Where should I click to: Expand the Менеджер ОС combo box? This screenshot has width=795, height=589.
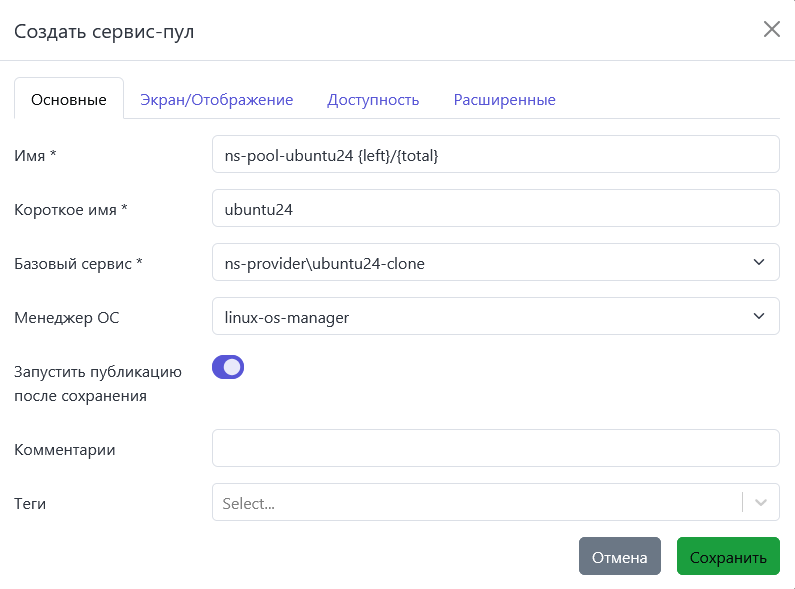point(480,317)
